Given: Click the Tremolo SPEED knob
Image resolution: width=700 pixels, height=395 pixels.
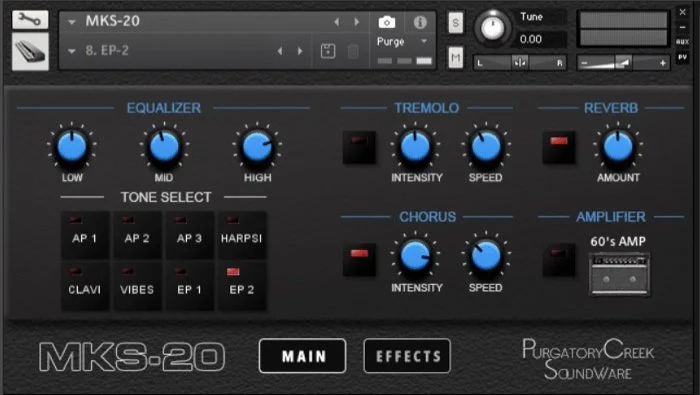Looking at the screenshot, I should click(x=486, y=146).
